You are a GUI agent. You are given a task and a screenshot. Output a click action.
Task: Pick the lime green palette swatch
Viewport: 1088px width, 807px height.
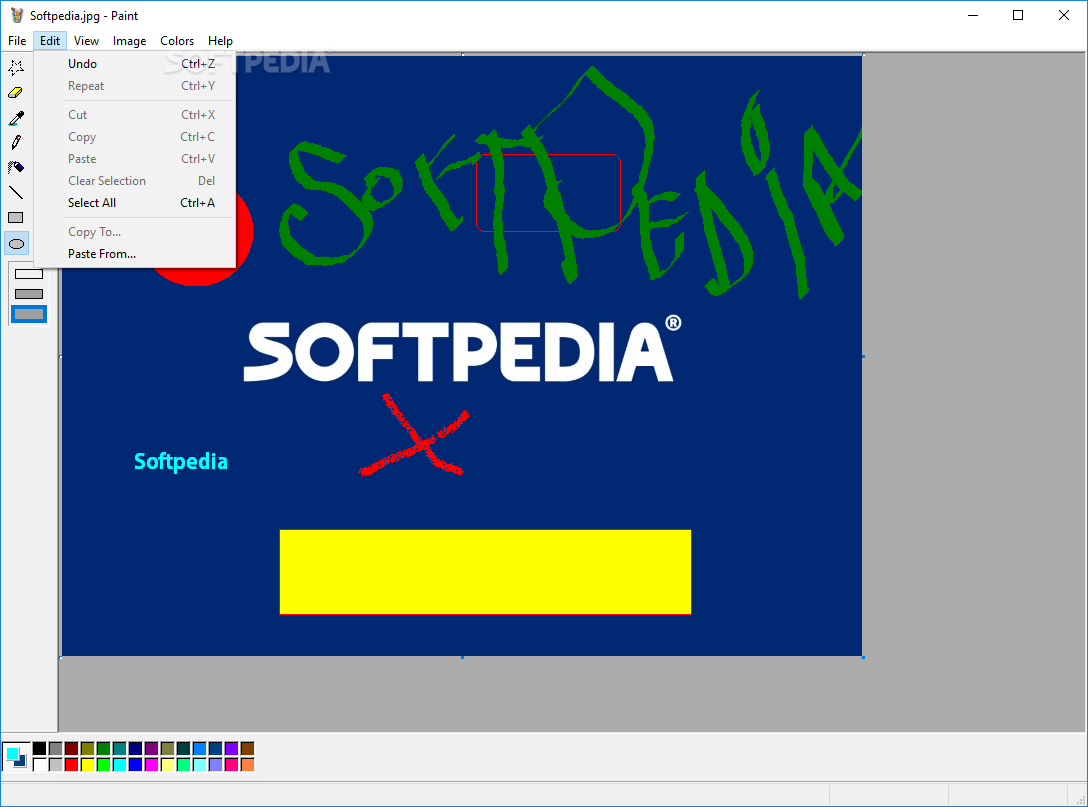(103, 765)
